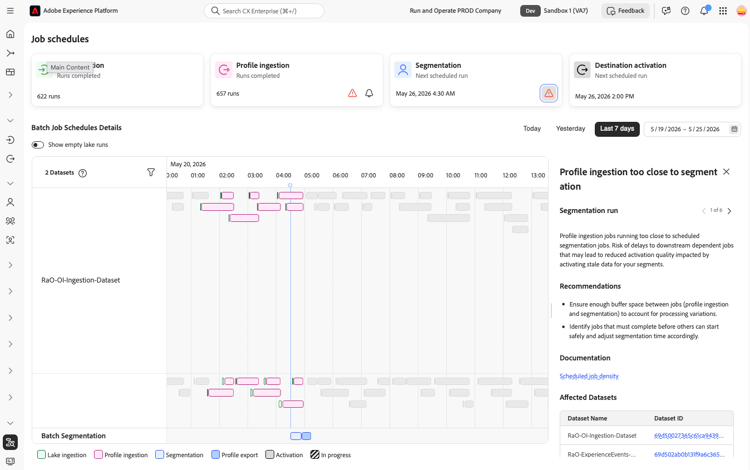Open the Profile ingestion card
750x470 pixels.
(x=297, y=80)
